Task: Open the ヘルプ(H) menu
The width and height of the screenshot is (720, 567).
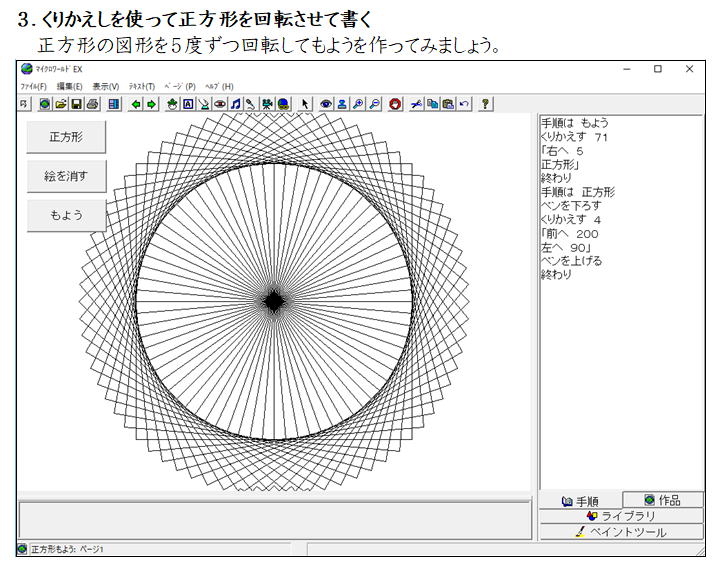Action: pos(219,86)
